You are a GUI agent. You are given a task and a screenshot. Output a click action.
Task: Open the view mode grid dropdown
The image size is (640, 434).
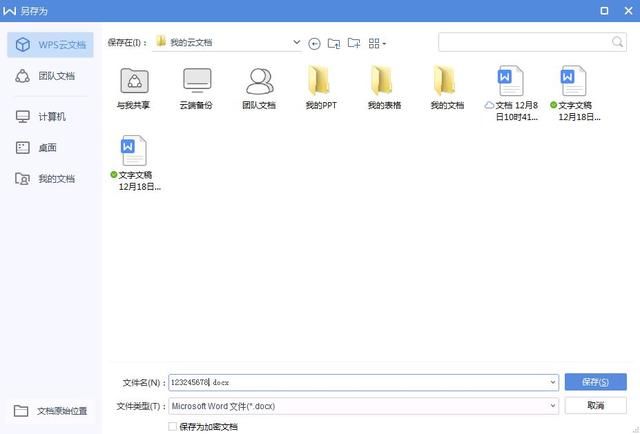377,43
